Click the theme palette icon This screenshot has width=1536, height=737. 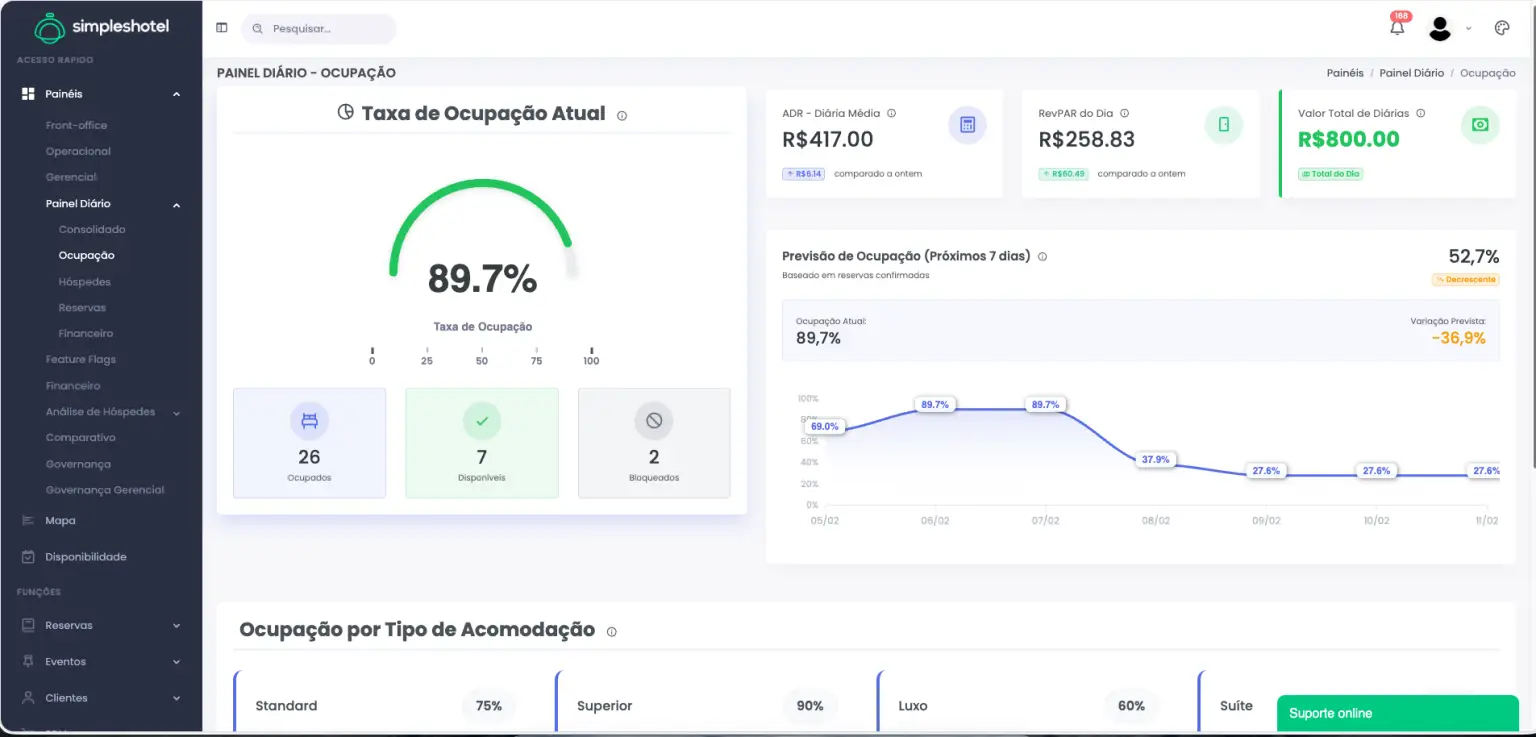[1501, 27]
